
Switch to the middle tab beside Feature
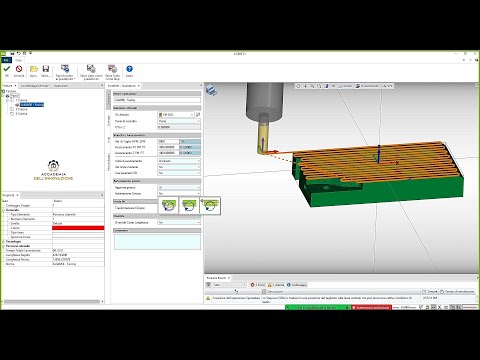click(35, 86)
